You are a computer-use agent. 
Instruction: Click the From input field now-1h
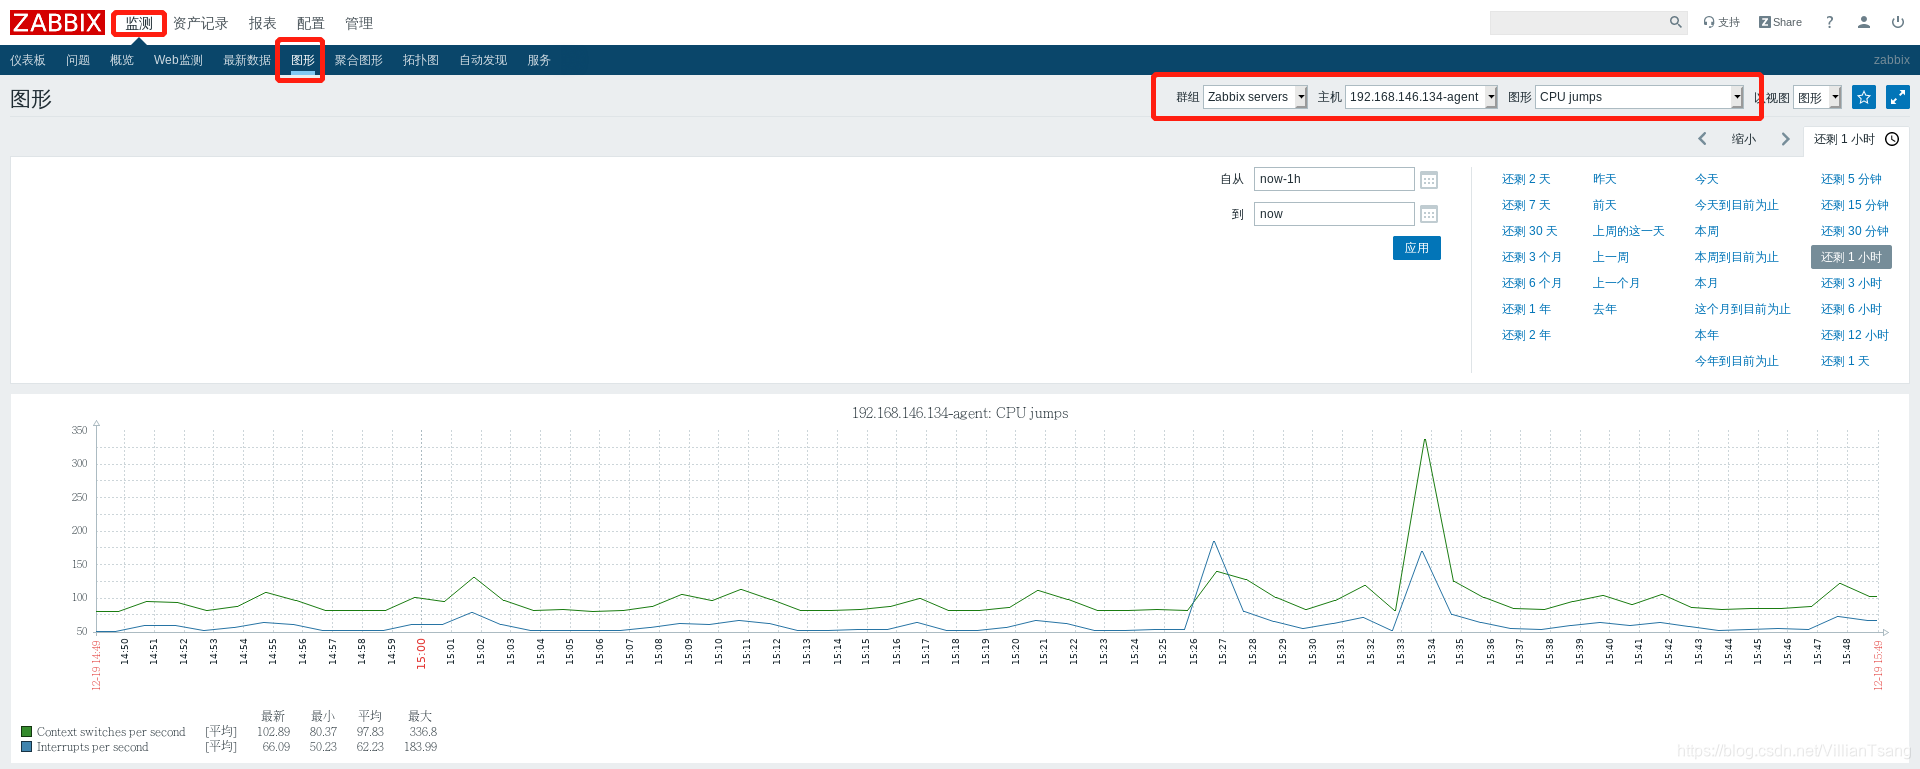[1334, 179]
